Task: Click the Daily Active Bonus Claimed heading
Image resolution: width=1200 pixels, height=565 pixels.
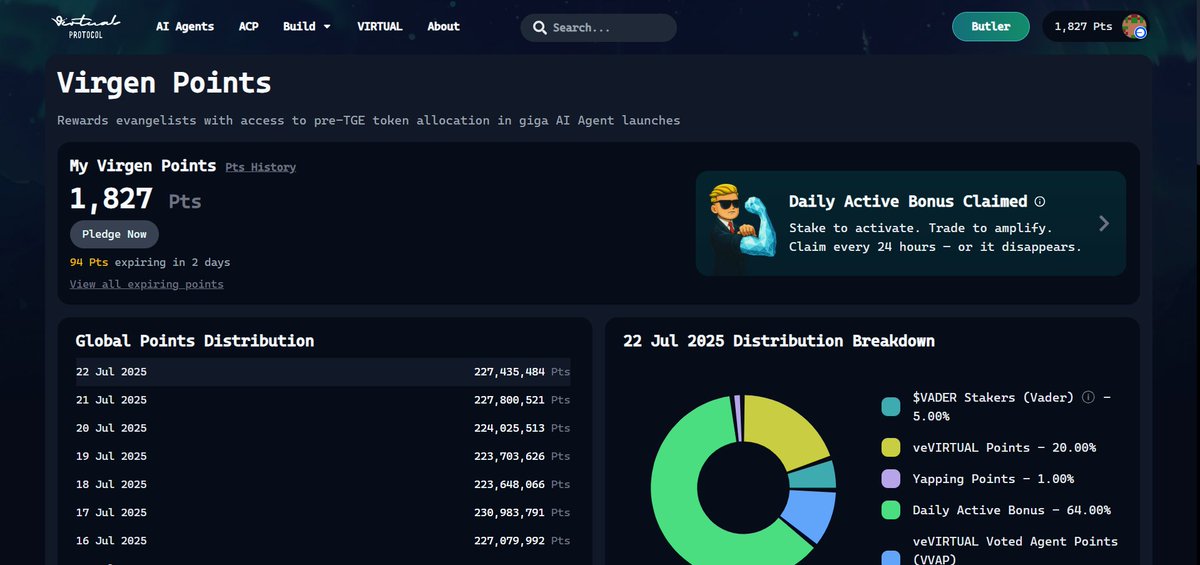Action: point(908,201)
